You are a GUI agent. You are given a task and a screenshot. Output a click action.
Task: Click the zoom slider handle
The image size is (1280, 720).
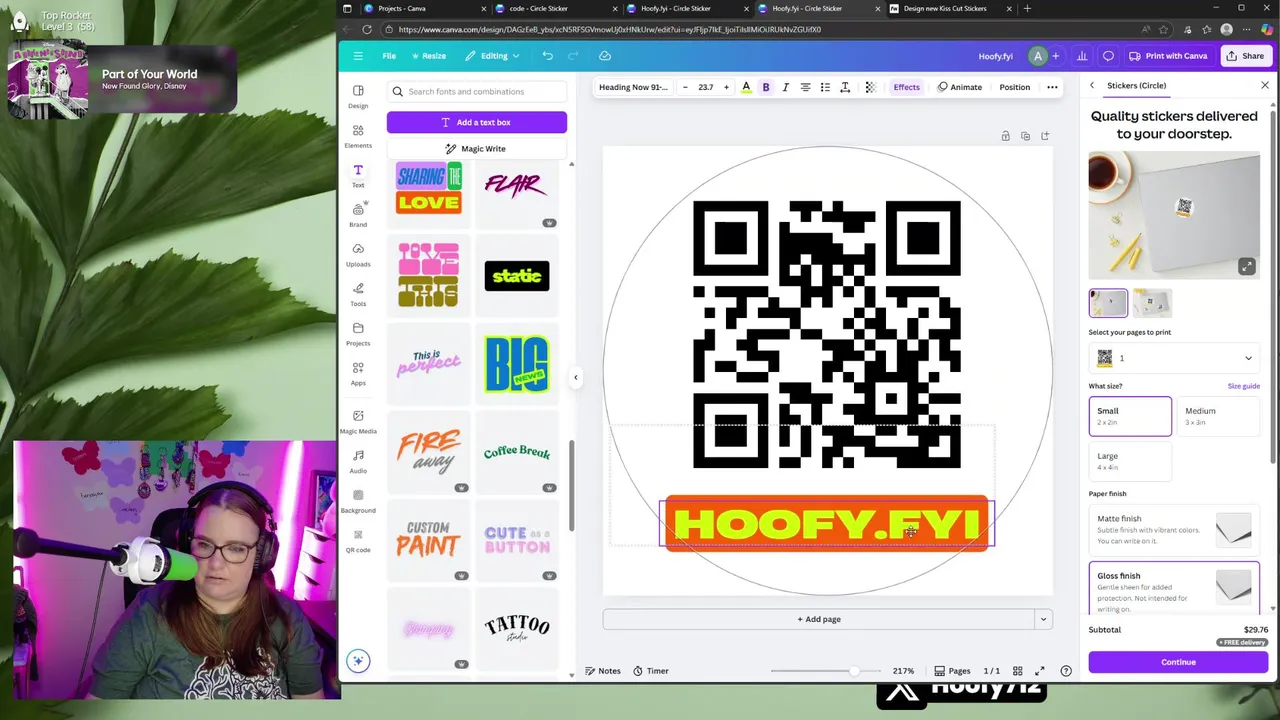[853, 671]
